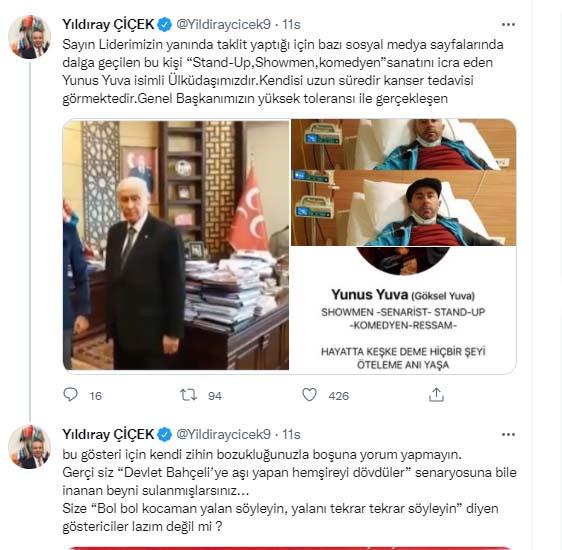
Task: Open Yıldıray ÇİÇEK name link in the first tweet
Action: [x=108, y=24]
